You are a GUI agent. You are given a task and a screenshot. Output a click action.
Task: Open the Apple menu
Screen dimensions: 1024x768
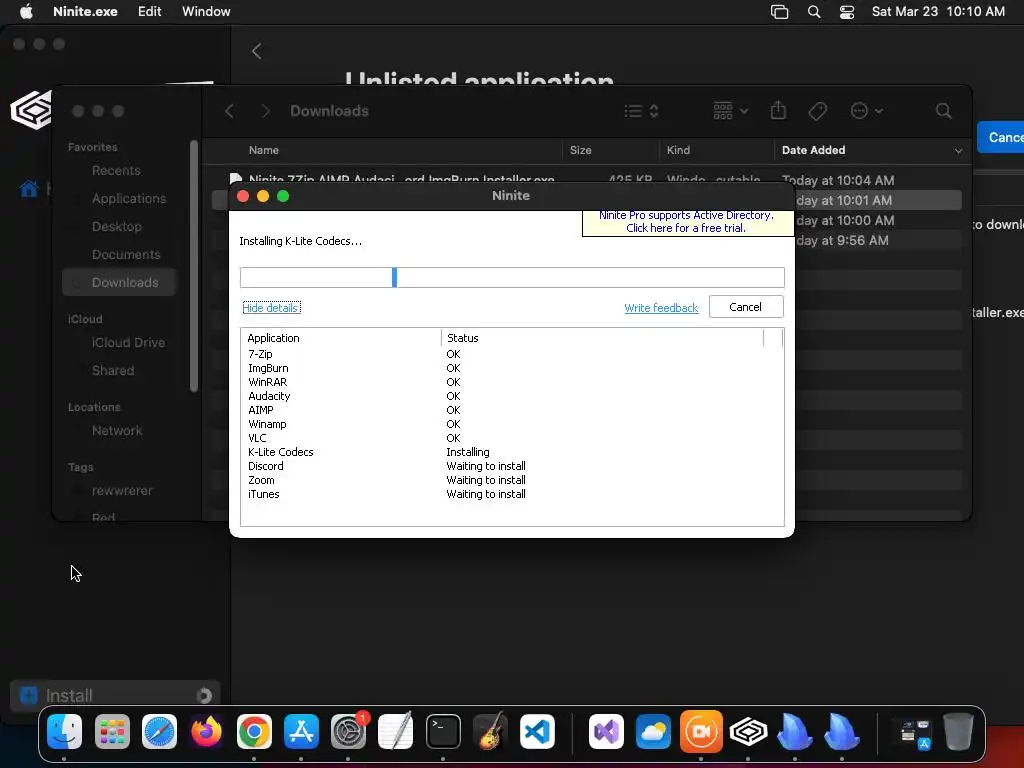pyautogui.click(x=26, y=11)
